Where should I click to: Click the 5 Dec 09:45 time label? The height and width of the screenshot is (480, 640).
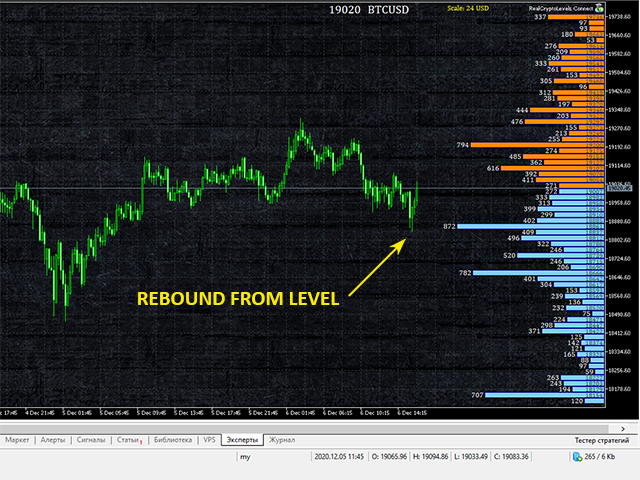click(151, 413)
